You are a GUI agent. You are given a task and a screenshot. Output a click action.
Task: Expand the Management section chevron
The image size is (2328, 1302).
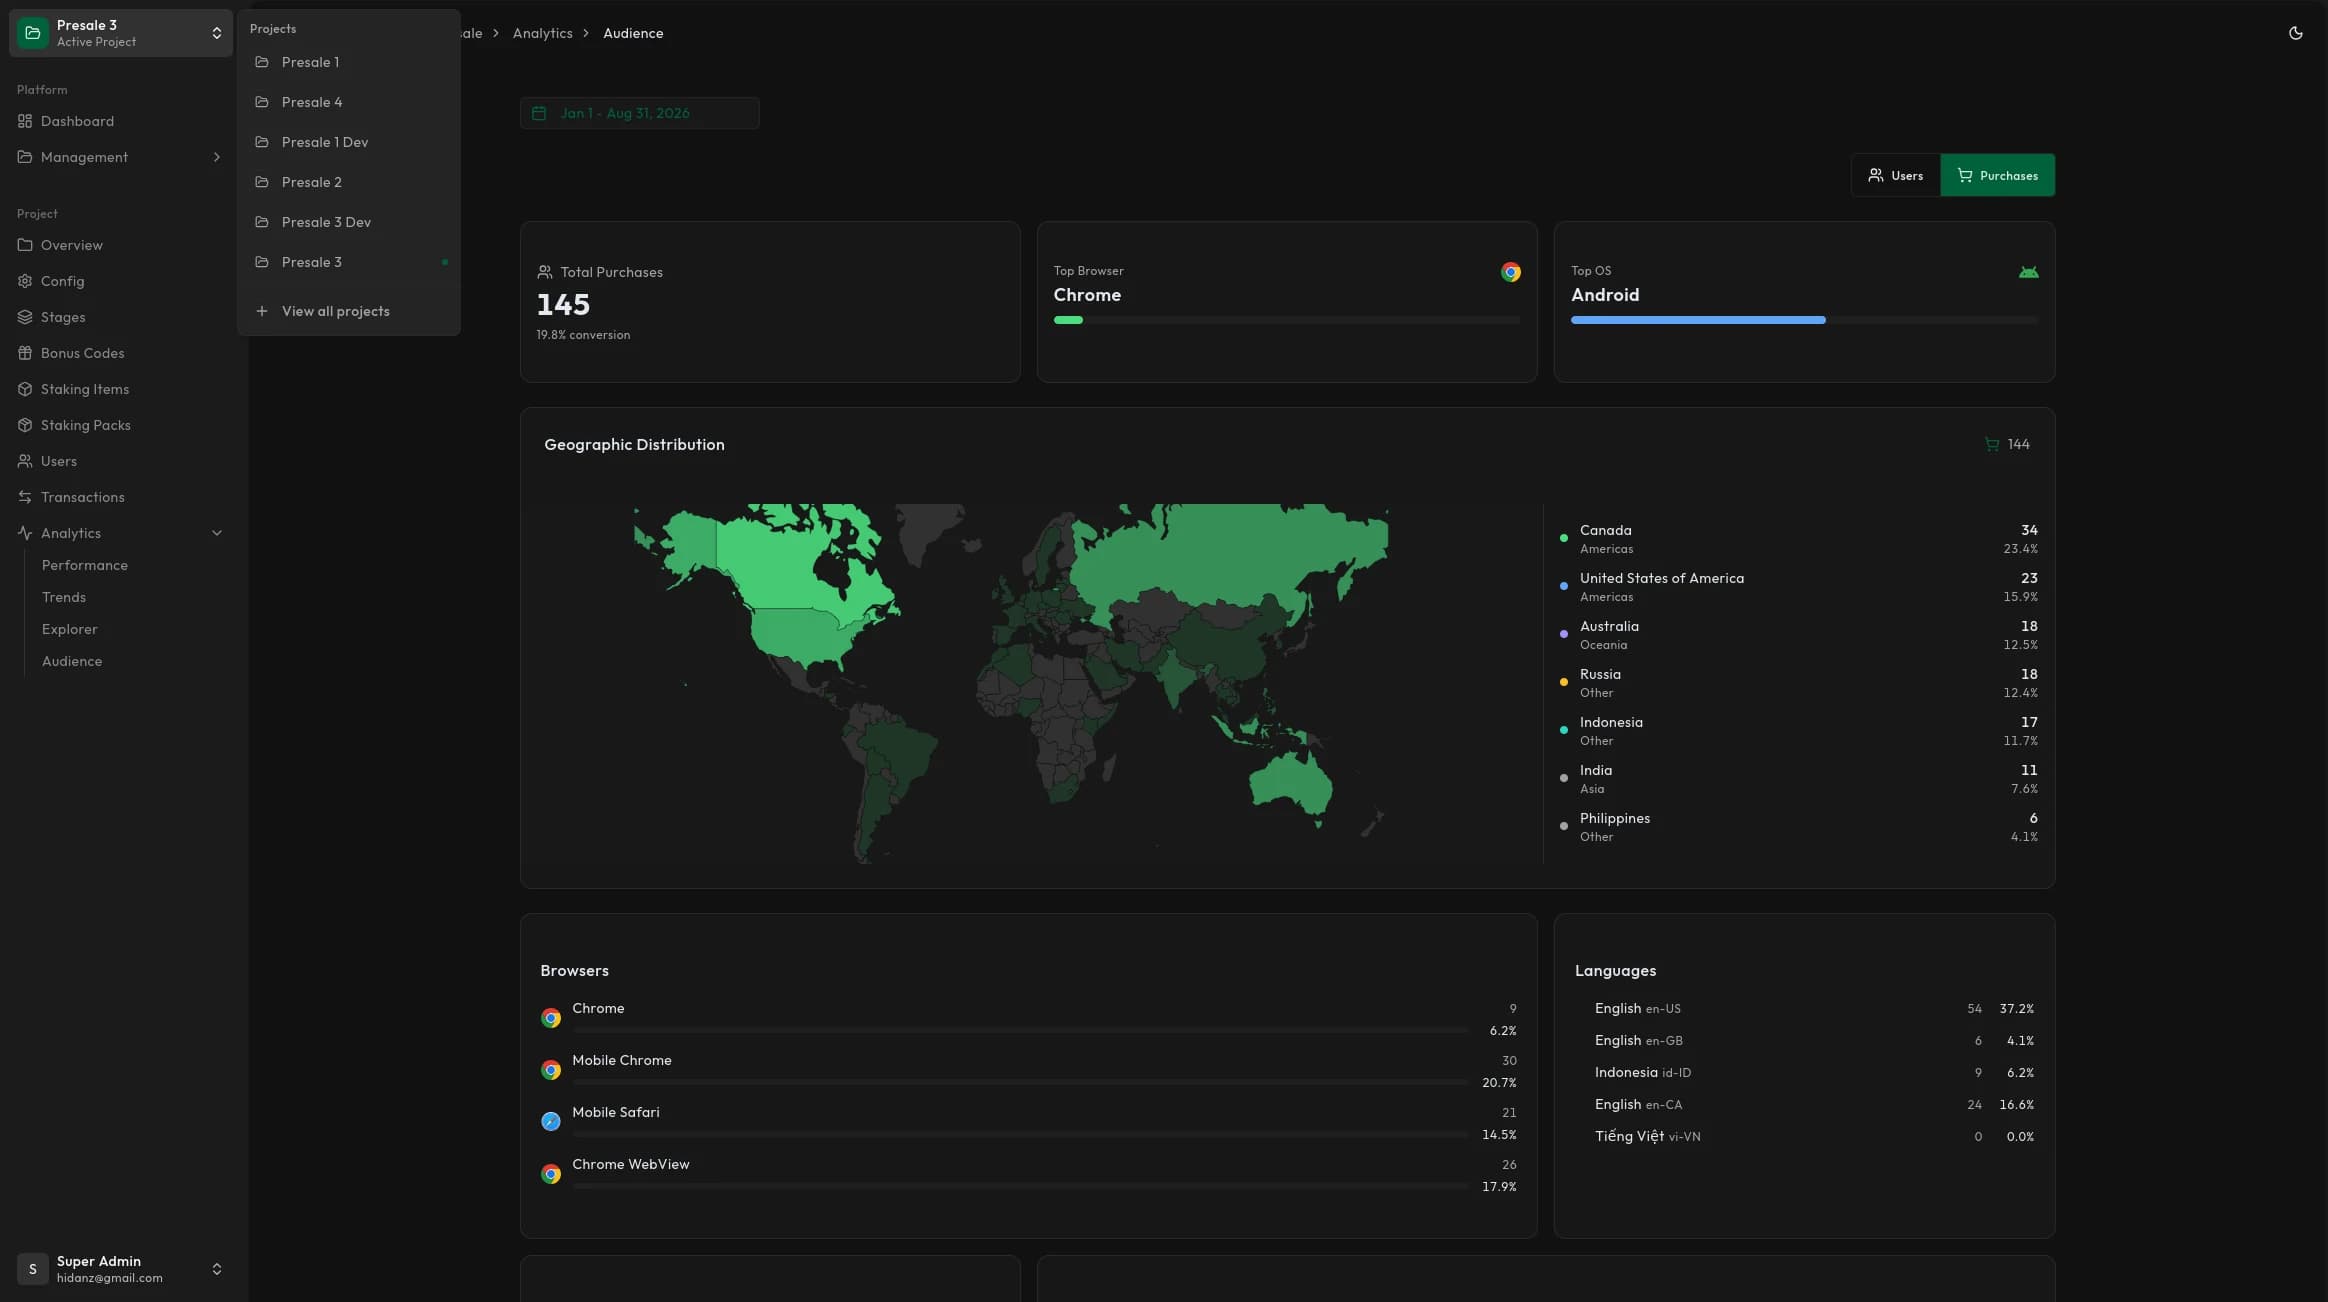coord(217,157)
